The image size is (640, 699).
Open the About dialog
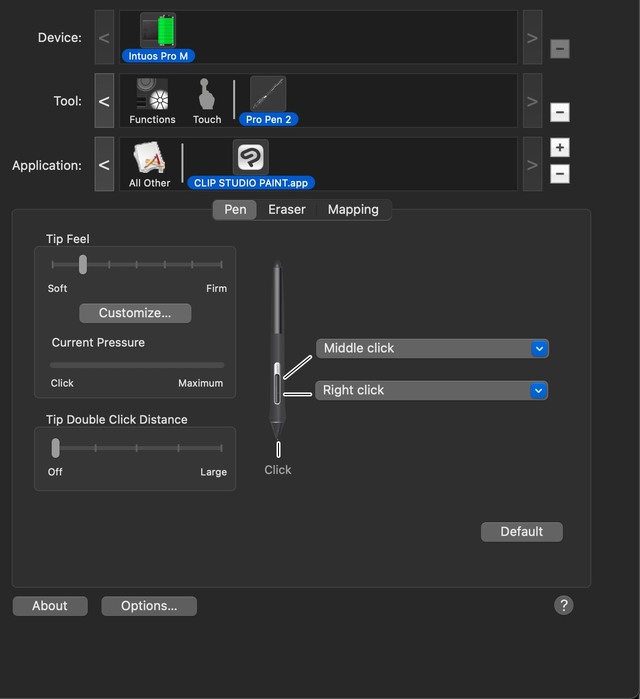50,606
